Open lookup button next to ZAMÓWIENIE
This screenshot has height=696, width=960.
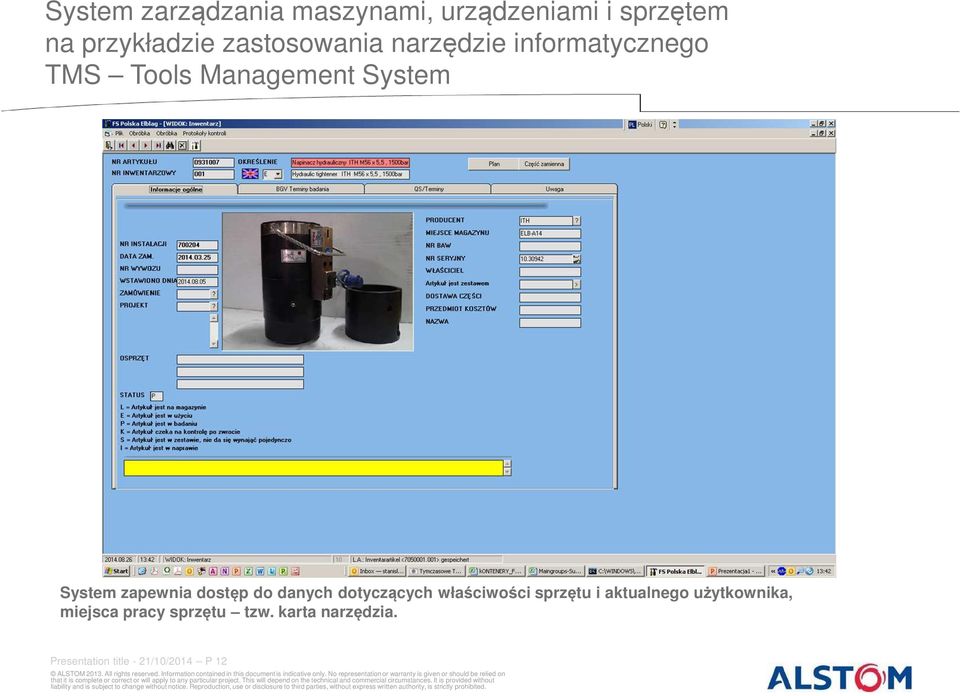pos(214,294)
